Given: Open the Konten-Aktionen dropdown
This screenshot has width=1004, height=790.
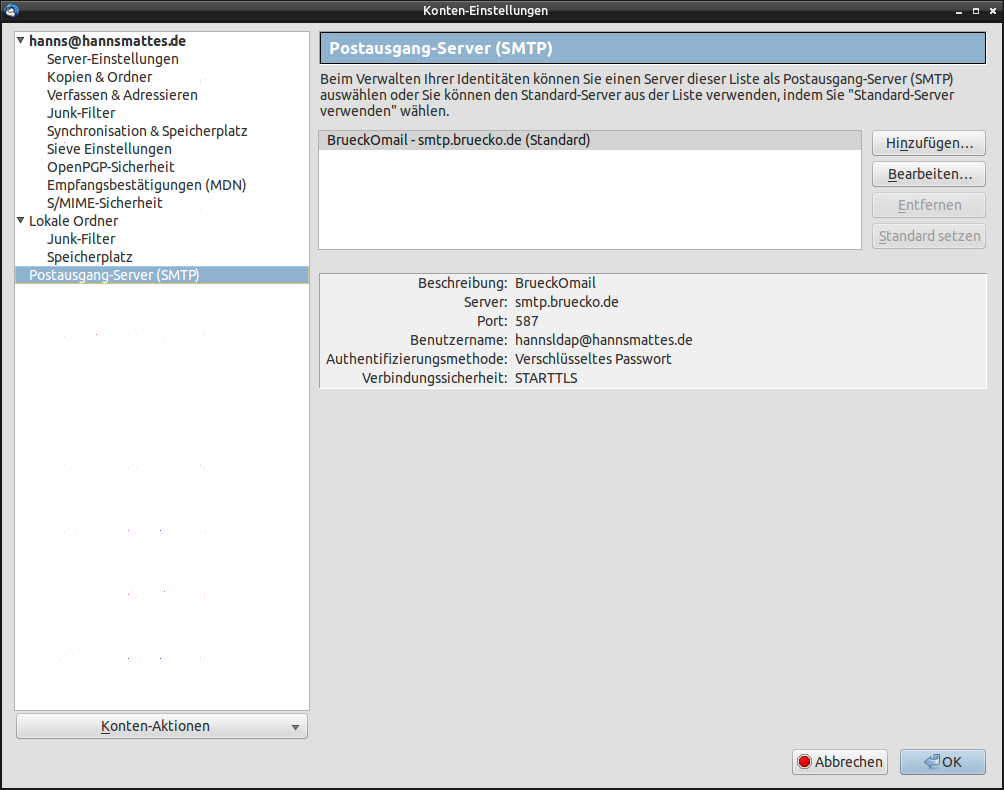Looking at the screenshot, I should point(162,726).
